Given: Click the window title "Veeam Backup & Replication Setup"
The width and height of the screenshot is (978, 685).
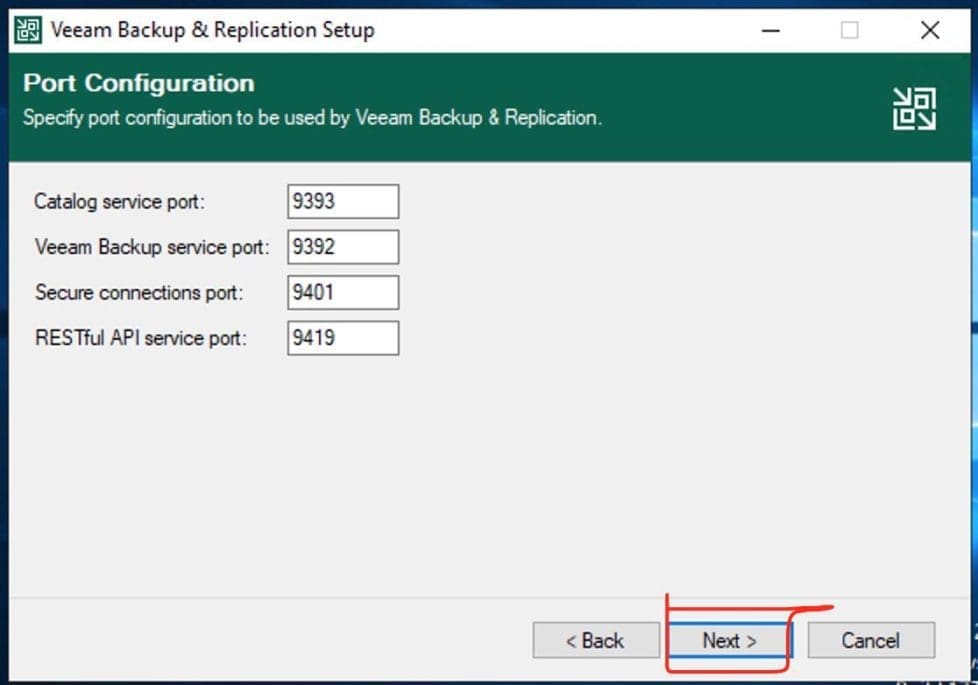Looking at the screenshot, I should 212,30.
